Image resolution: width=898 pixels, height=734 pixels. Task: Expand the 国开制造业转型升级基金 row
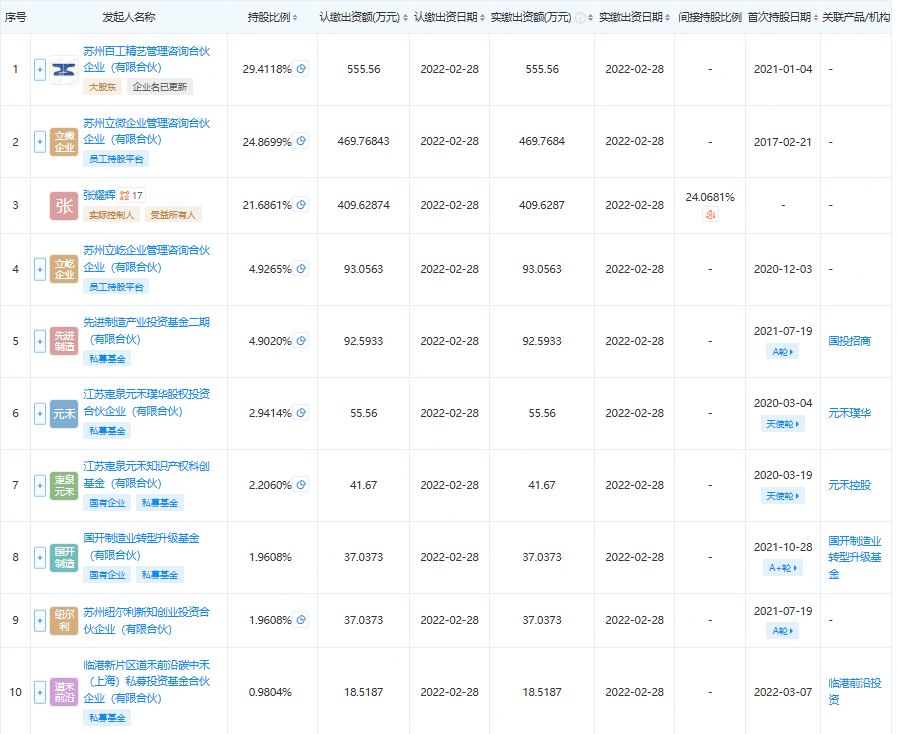(39, 558)
